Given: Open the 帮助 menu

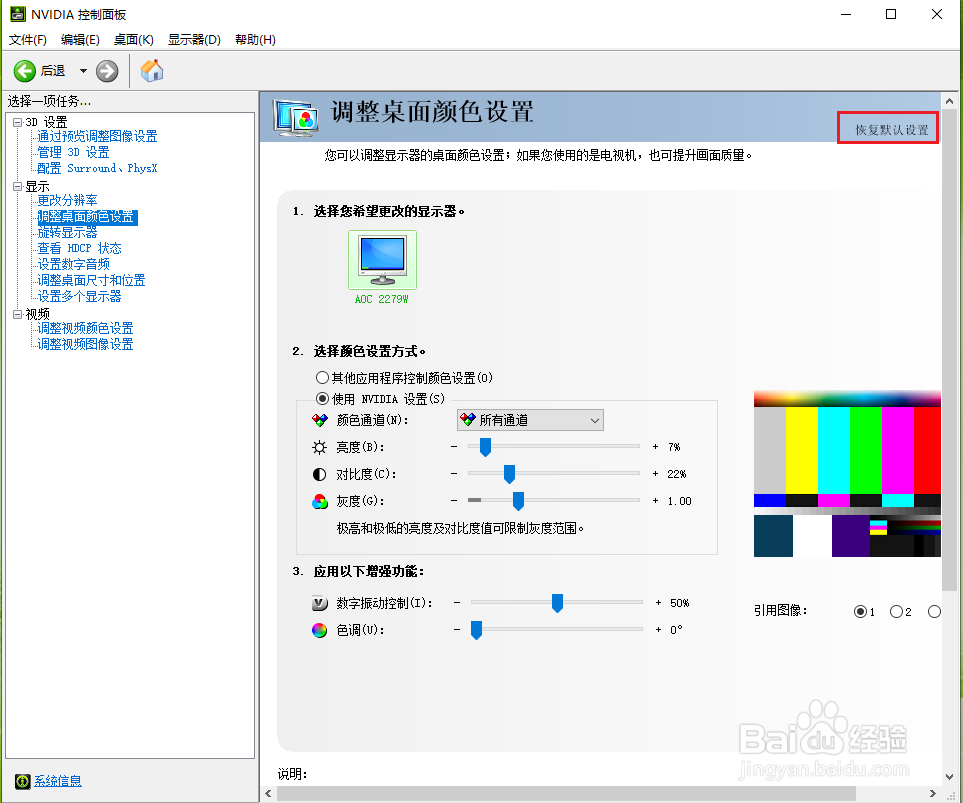Looking at the screenshot, I should [x=255, y=39].
